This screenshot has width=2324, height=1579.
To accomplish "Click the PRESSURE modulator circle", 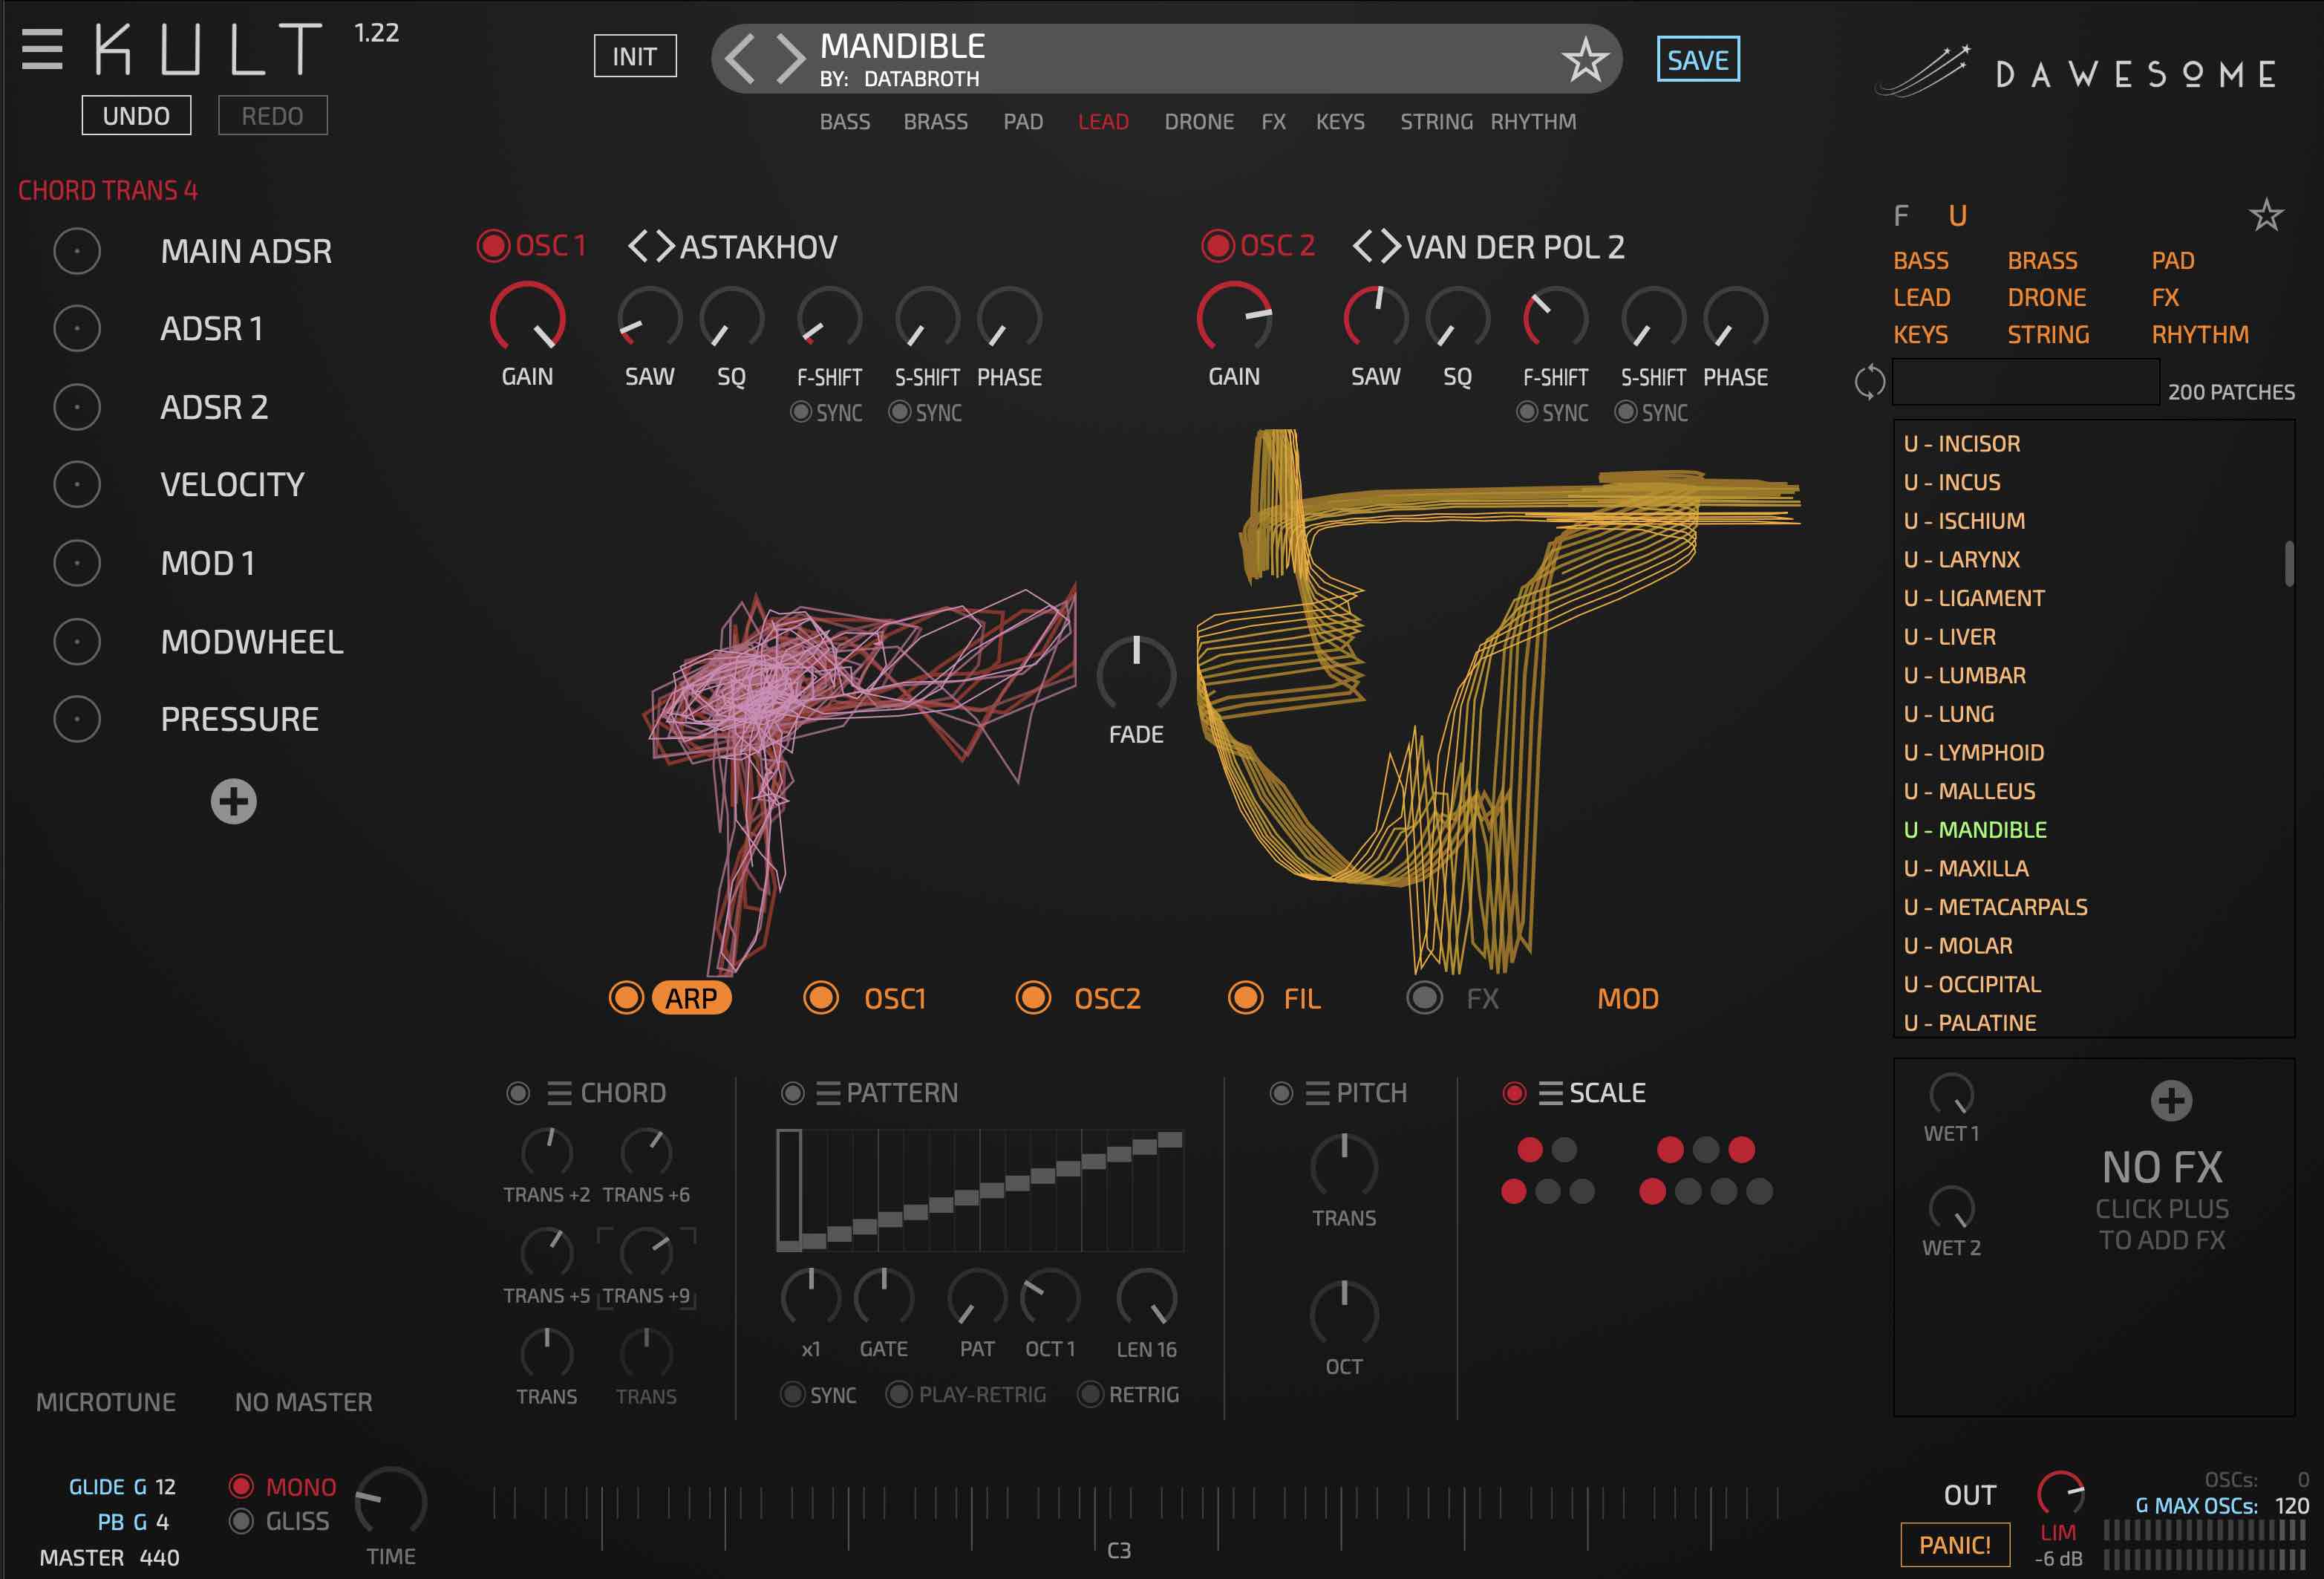I will [77, 718].
